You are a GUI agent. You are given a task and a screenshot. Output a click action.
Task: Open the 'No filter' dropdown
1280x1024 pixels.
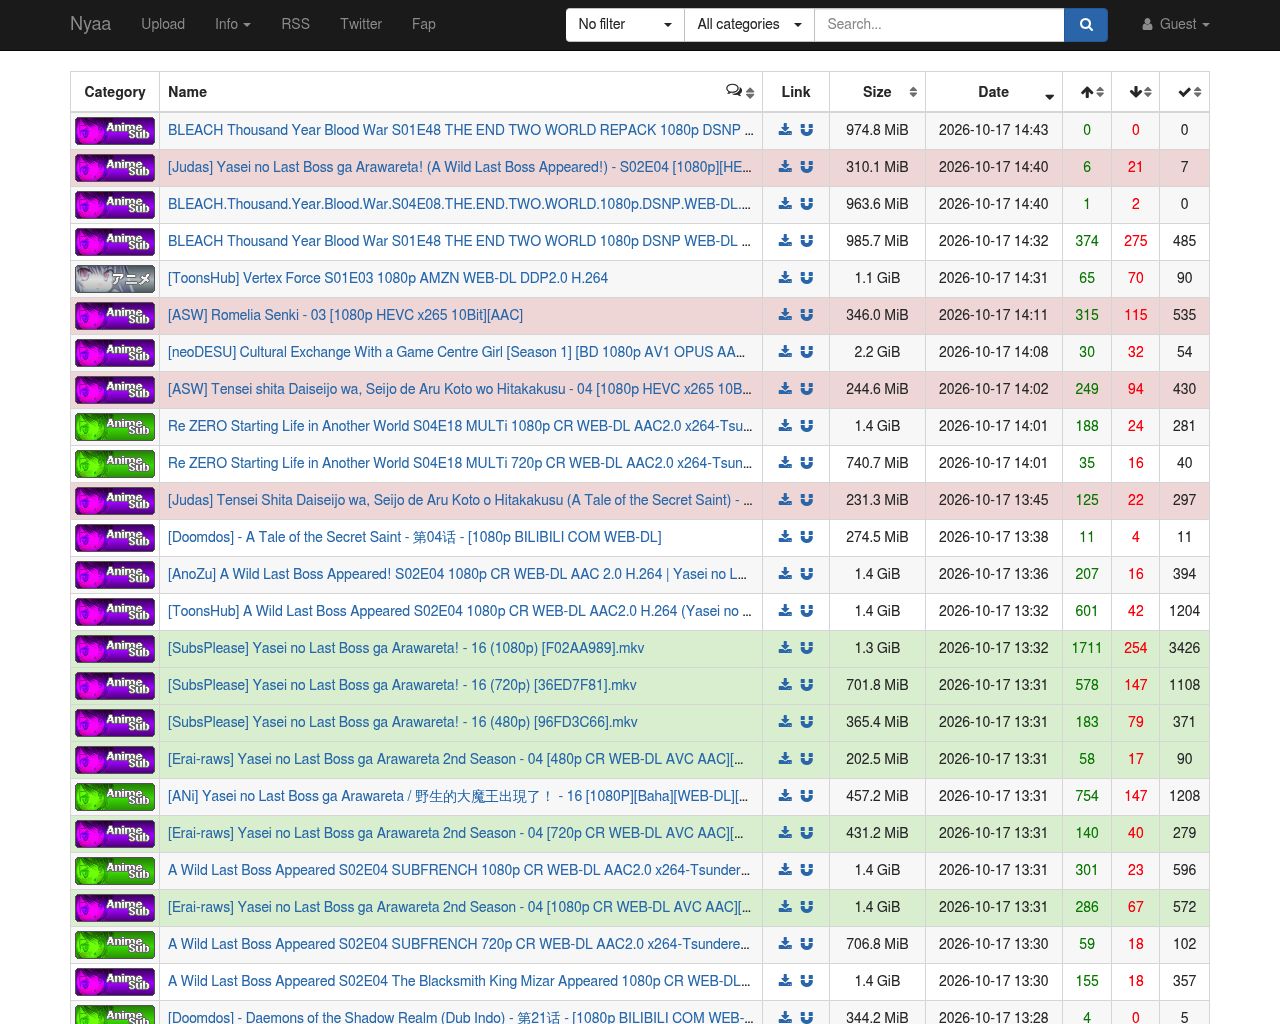coord(625,24)
